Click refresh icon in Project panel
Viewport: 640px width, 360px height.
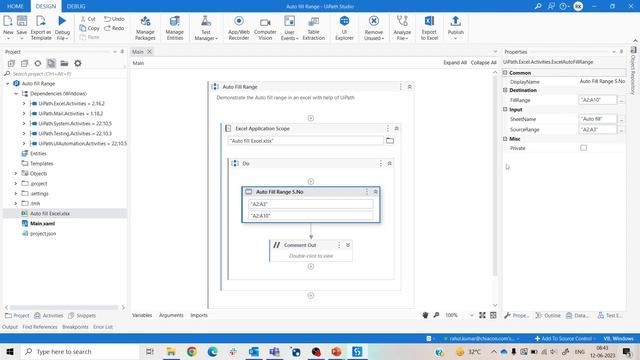[x=38, y=63]
